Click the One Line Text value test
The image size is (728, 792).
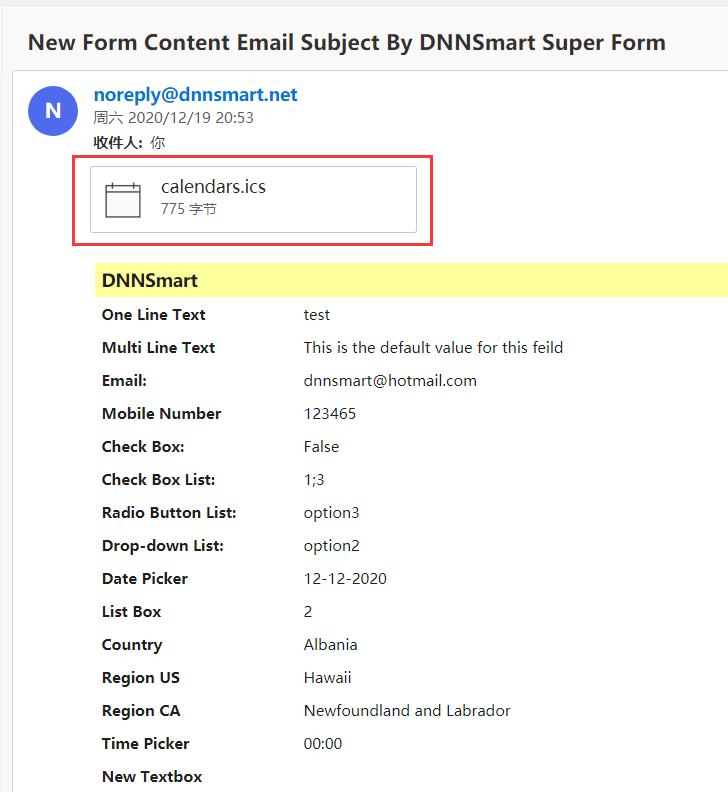pyautogui.click(x=317, y=315)
